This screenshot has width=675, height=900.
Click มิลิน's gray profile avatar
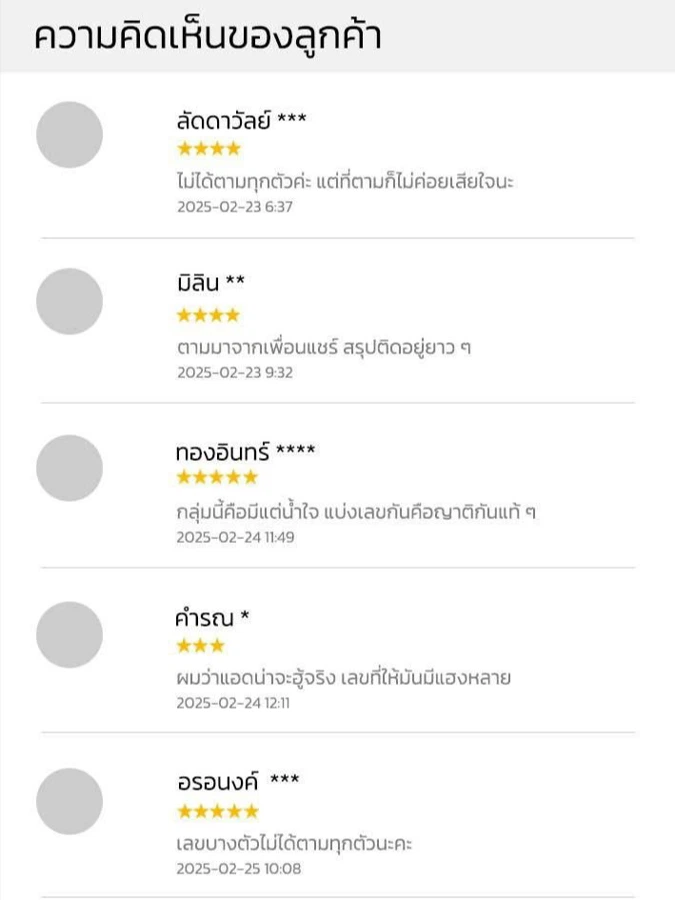pos(69,301)
